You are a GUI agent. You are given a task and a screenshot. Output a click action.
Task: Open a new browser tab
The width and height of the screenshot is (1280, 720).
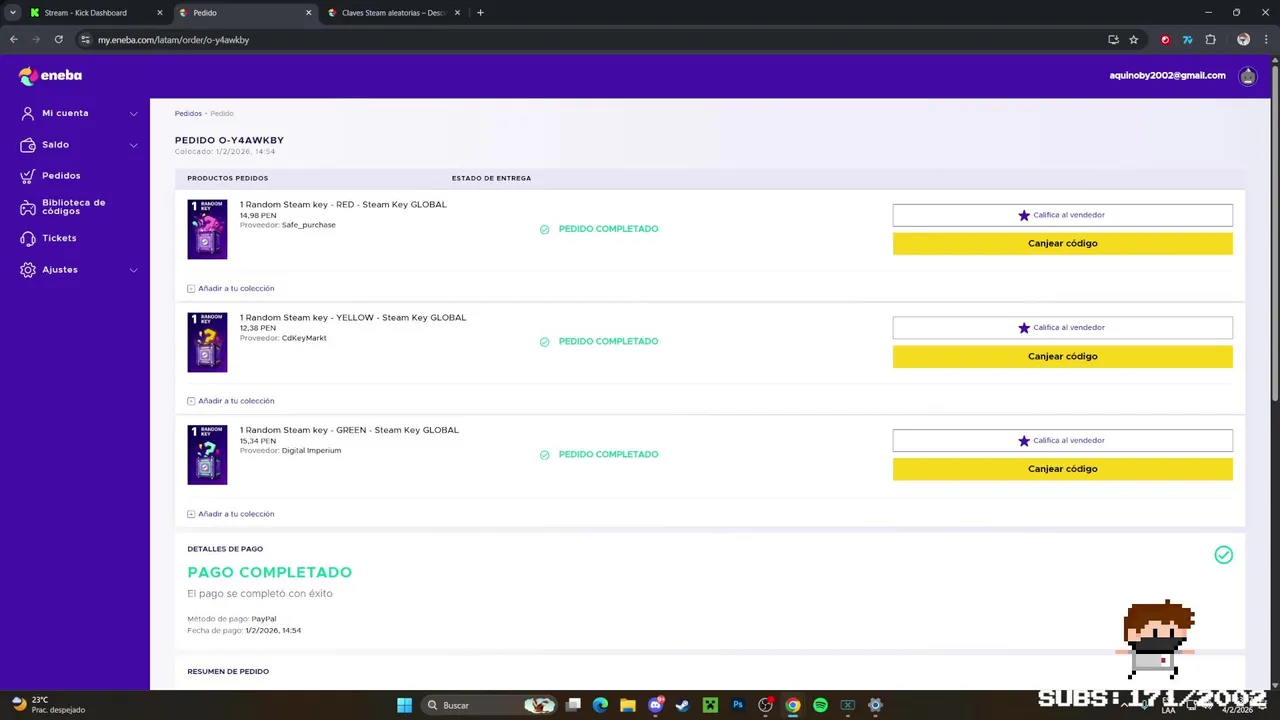[x=480, y=13]
